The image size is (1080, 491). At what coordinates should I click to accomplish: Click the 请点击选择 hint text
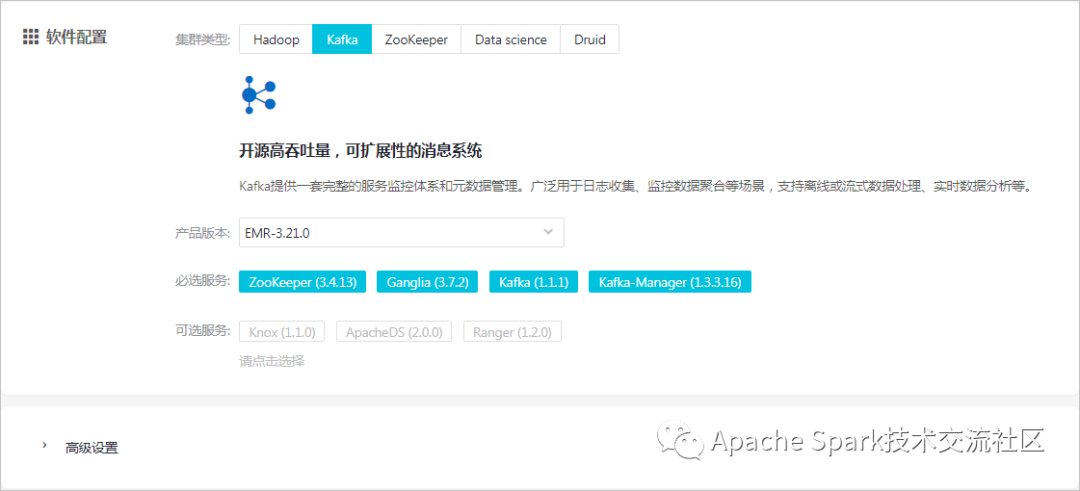pos(272,361)
